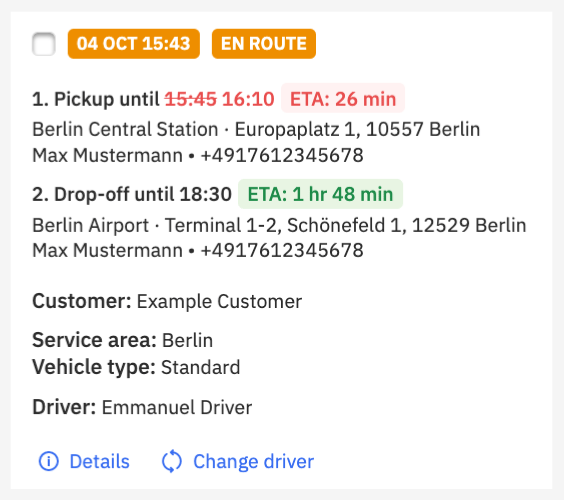Select the Change driver link

[254, 461]
